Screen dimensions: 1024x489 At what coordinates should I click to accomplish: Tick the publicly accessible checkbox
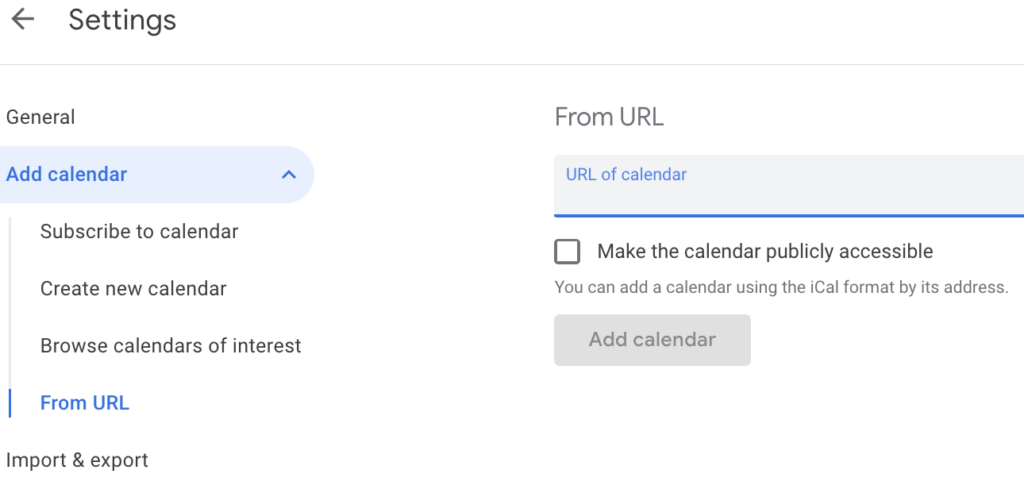click(x=567, y=251)
